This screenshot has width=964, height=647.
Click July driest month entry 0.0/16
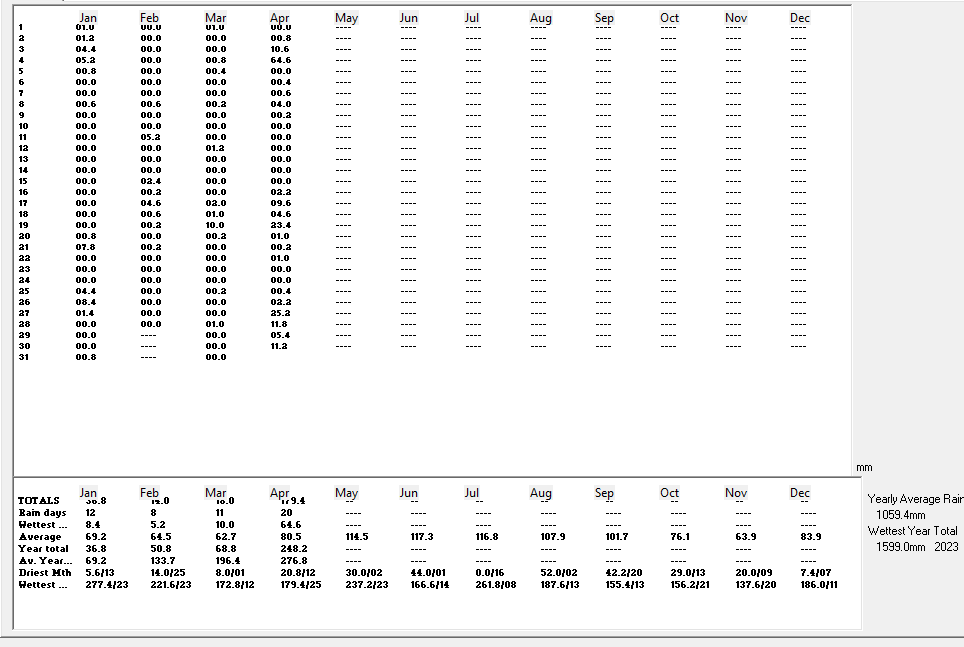[x=490, y=573]
